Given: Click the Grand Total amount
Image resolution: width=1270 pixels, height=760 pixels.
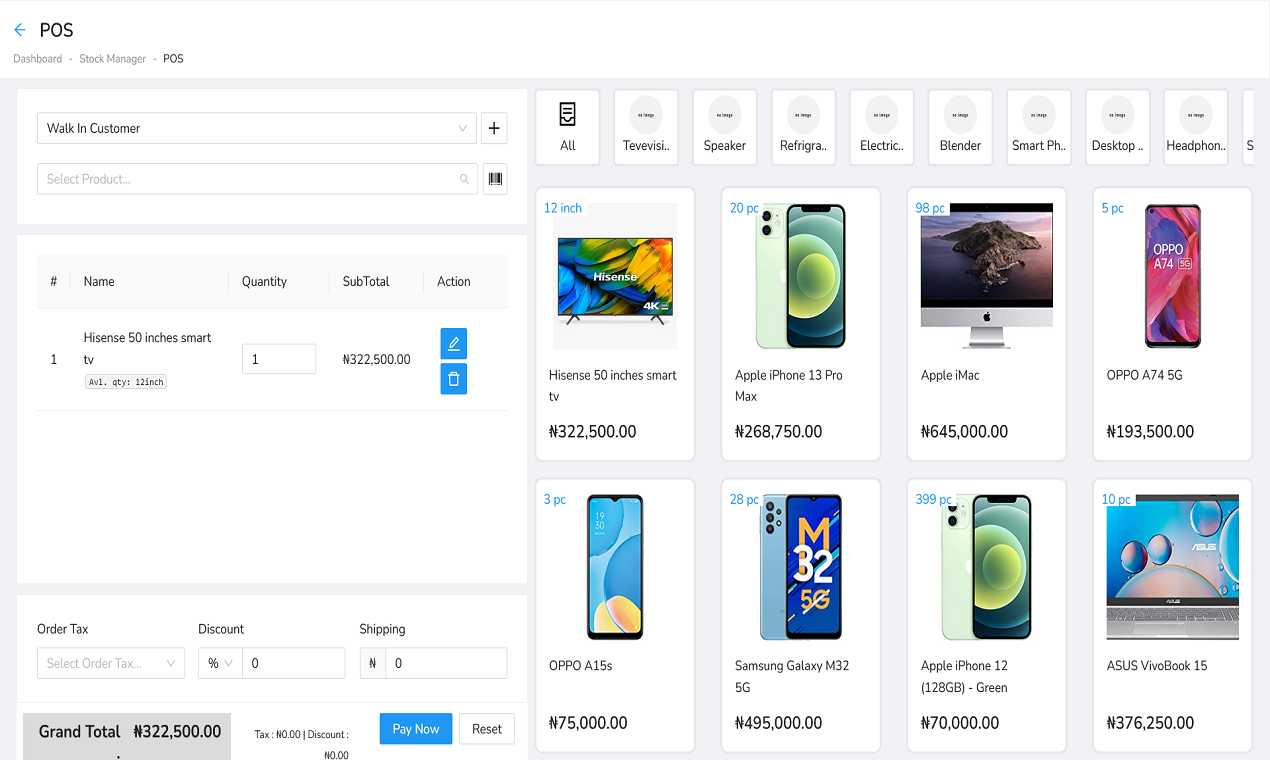Looking at the screenshot, I should point(177,731).
